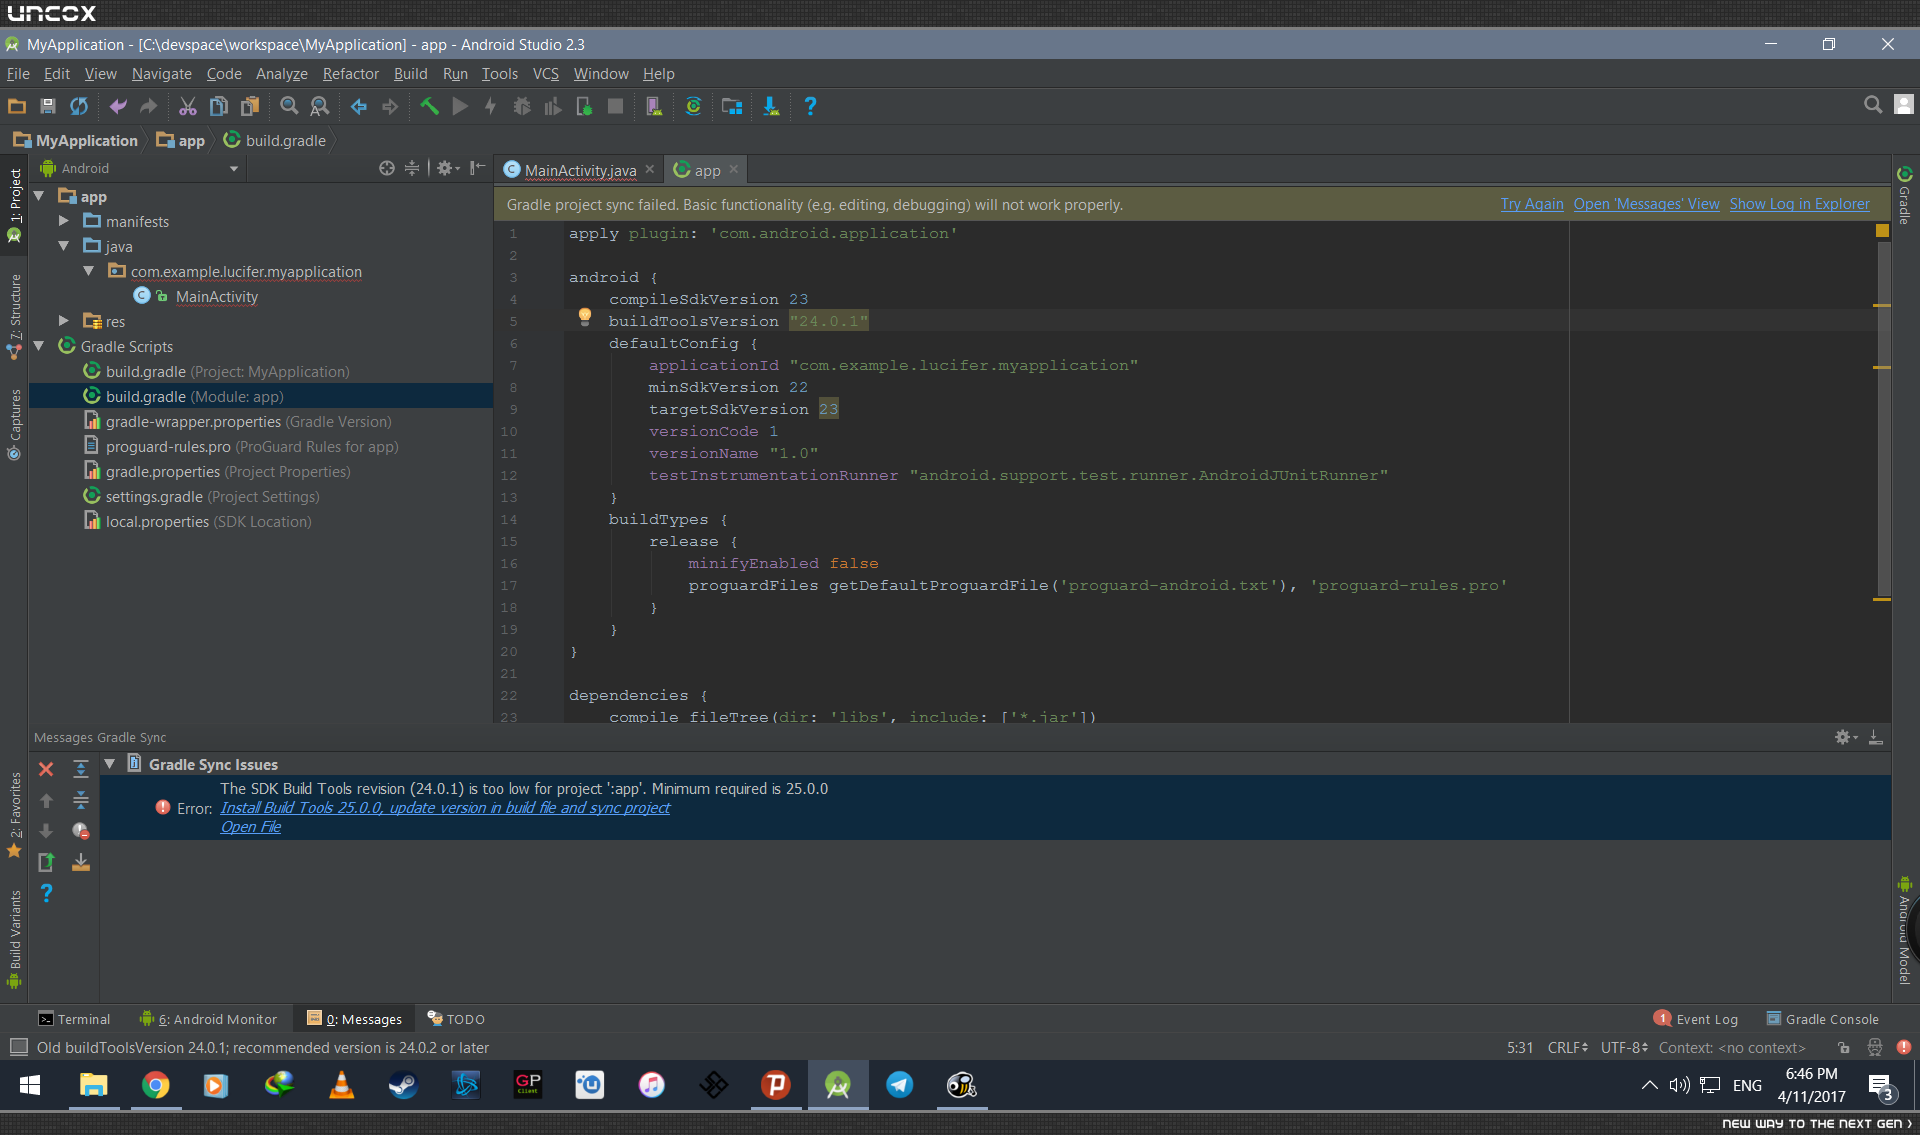This screenshot has width=1920, height=1135.
Task: Click Sync Project with Gradle Files icon
Action: (x=693, y=106)
